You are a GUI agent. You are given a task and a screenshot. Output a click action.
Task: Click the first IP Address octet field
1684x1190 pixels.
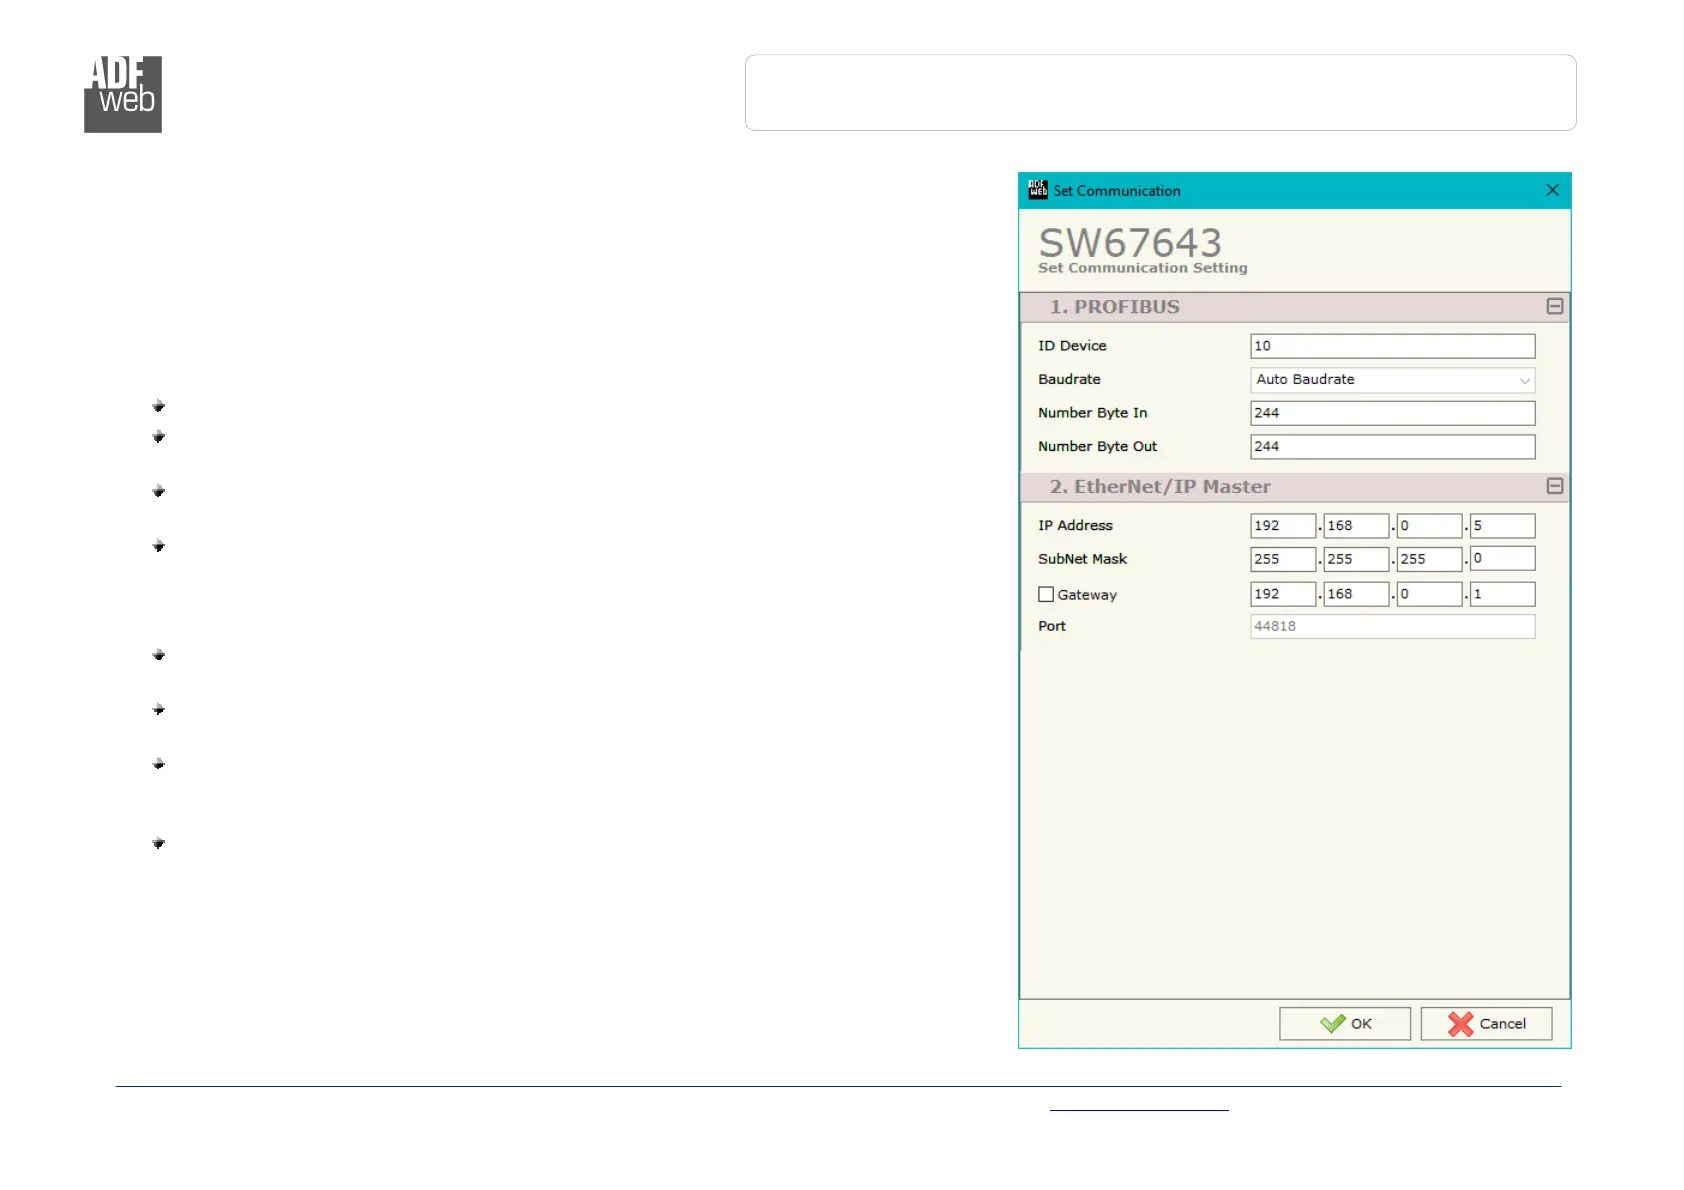(1282, 526)
